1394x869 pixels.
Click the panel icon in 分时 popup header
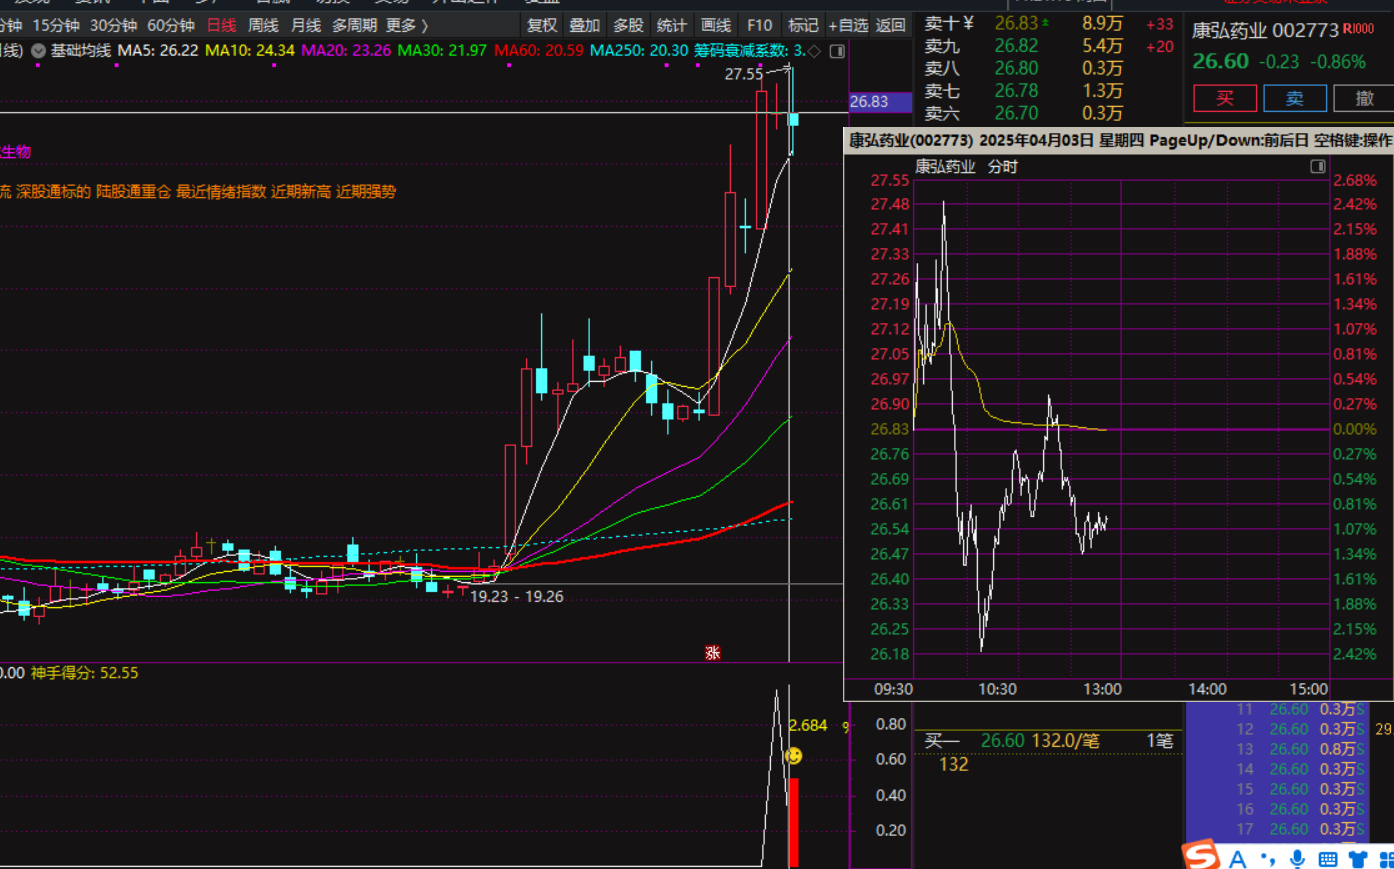coord(1318,166)
